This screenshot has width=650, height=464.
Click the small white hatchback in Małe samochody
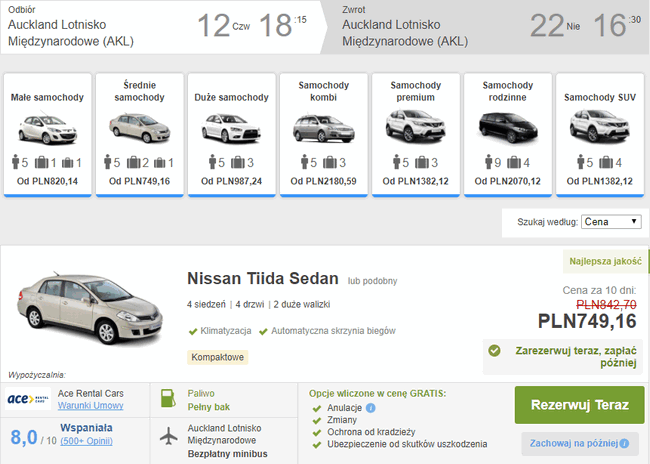pos(48,129)
